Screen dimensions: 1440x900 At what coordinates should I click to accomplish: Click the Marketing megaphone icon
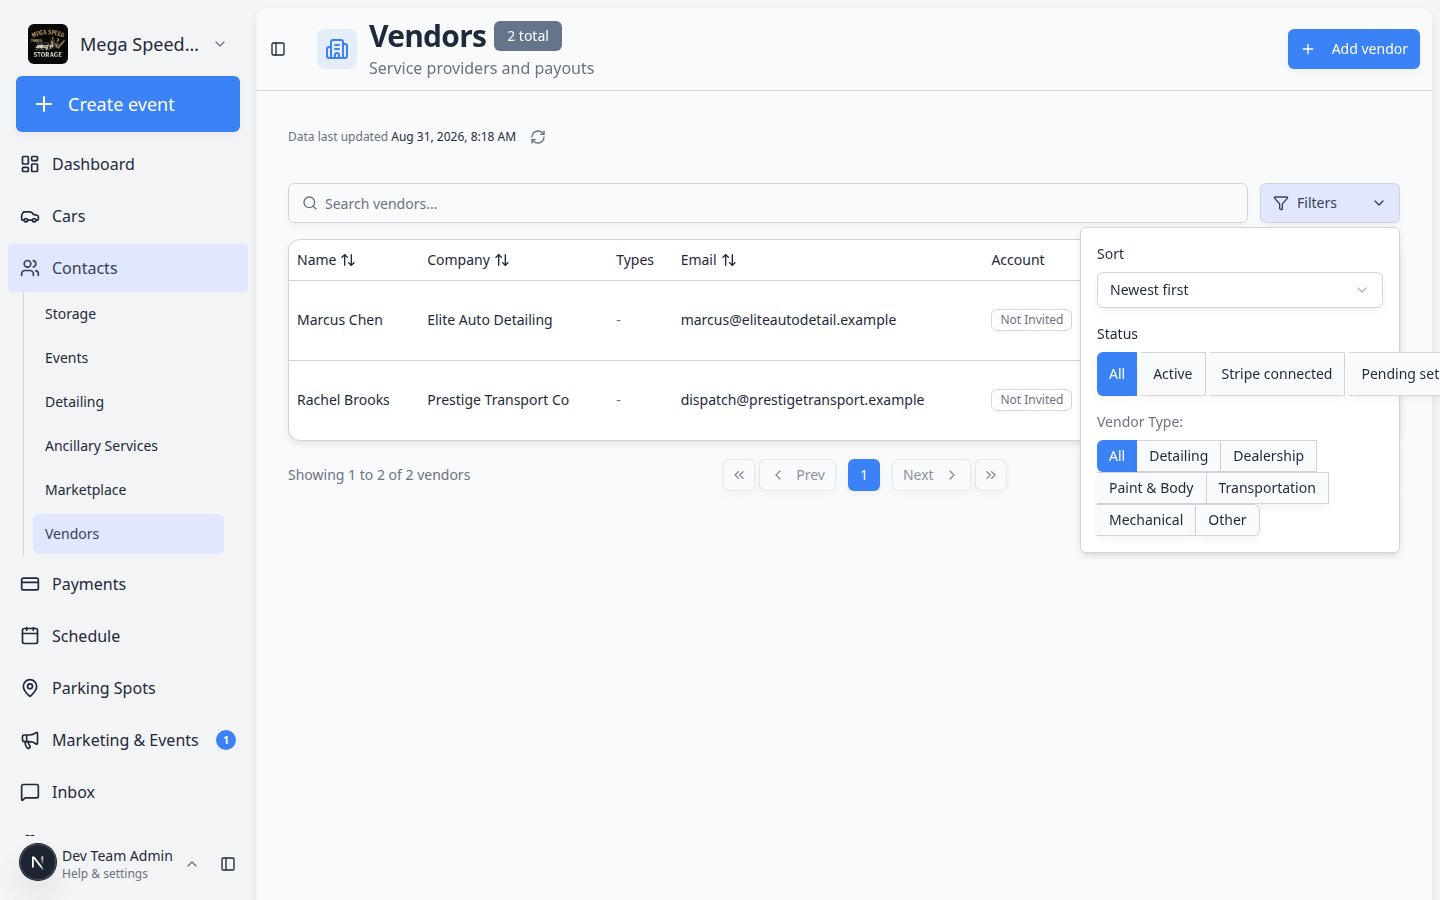[30, 740]
